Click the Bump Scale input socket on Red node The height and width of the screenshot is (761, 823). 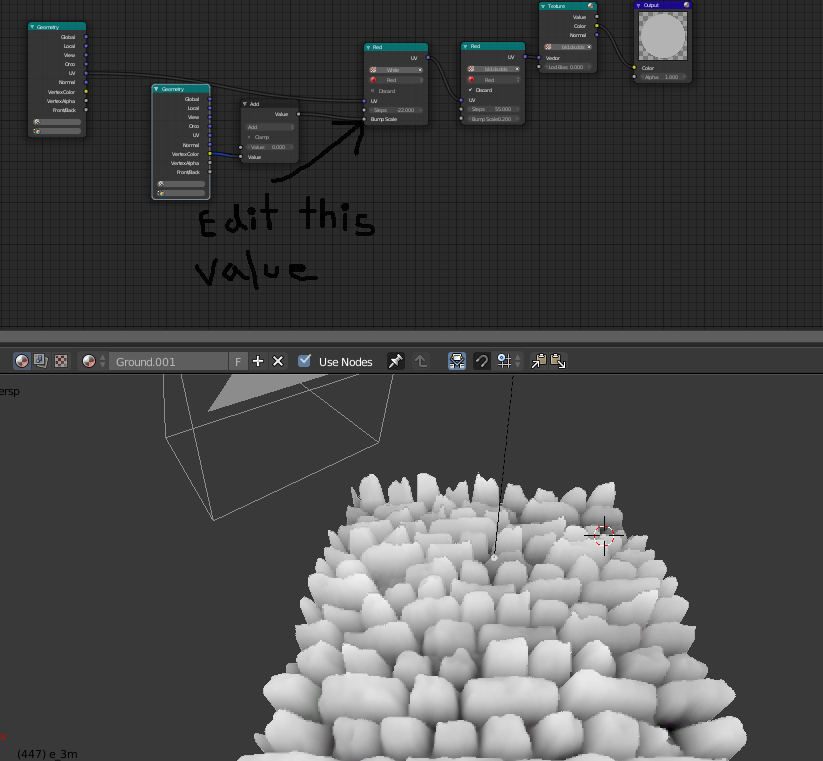pos(364,120)
